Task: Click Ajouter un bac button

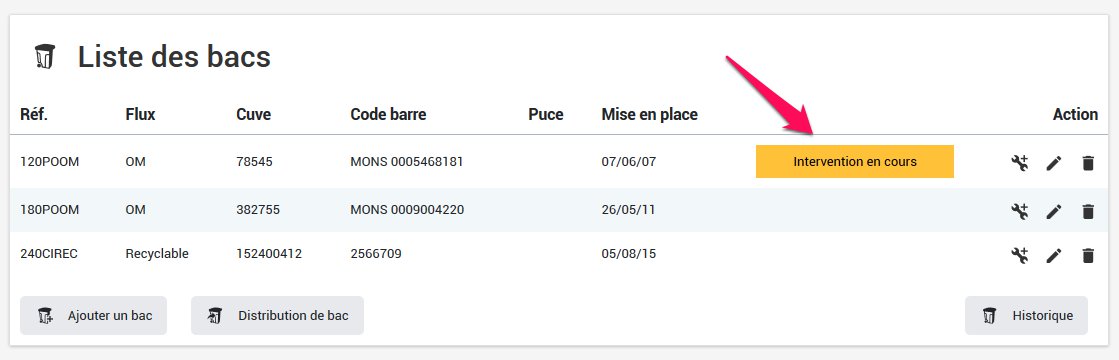Action: coord(93,316)
